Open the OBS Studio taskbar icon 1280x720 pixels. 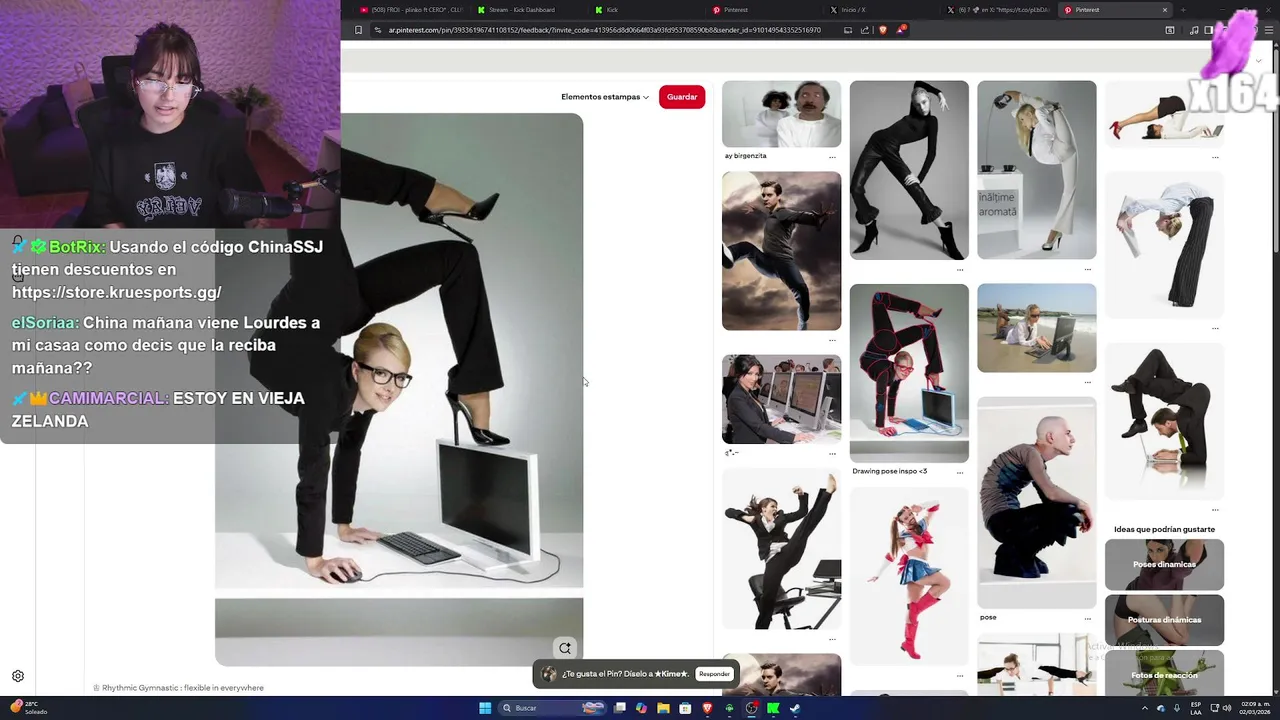click(752, 708)
